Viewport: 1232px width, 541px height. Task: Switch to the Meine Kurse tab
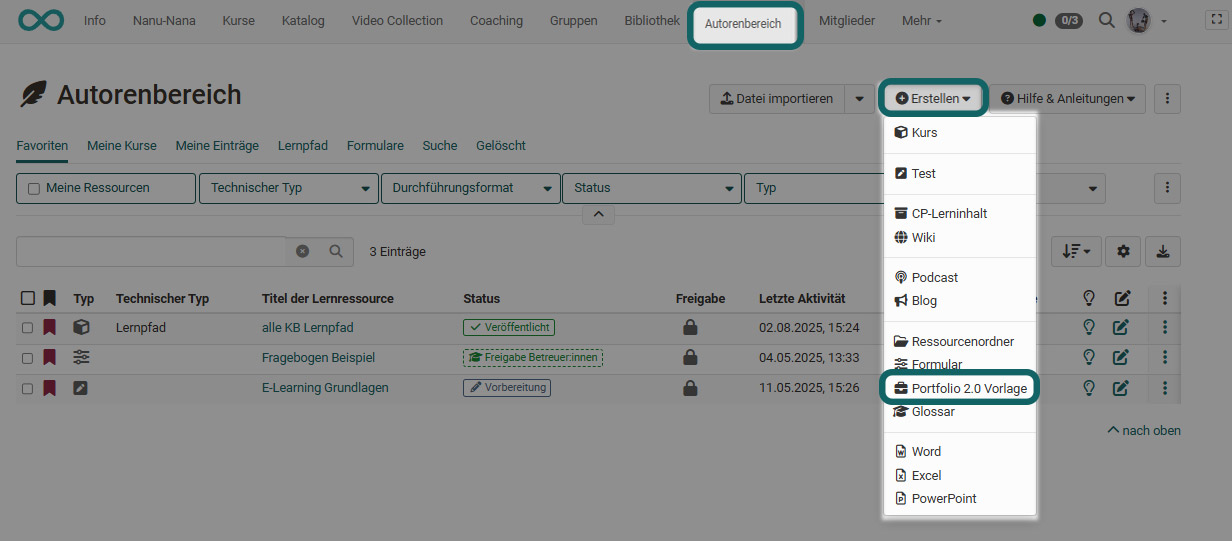click(x=121, y=145)
